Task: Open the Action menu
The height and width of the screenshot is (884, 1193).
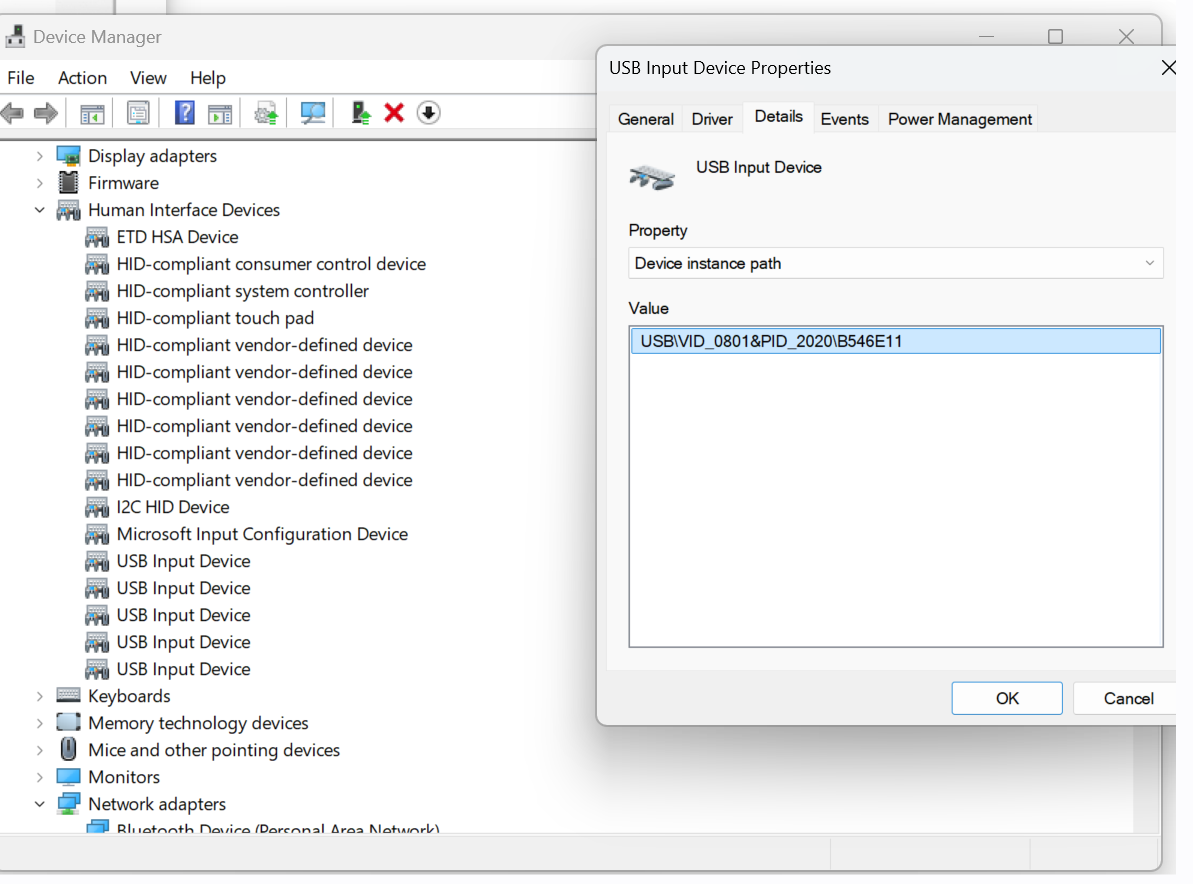Action: click(82, 78)
